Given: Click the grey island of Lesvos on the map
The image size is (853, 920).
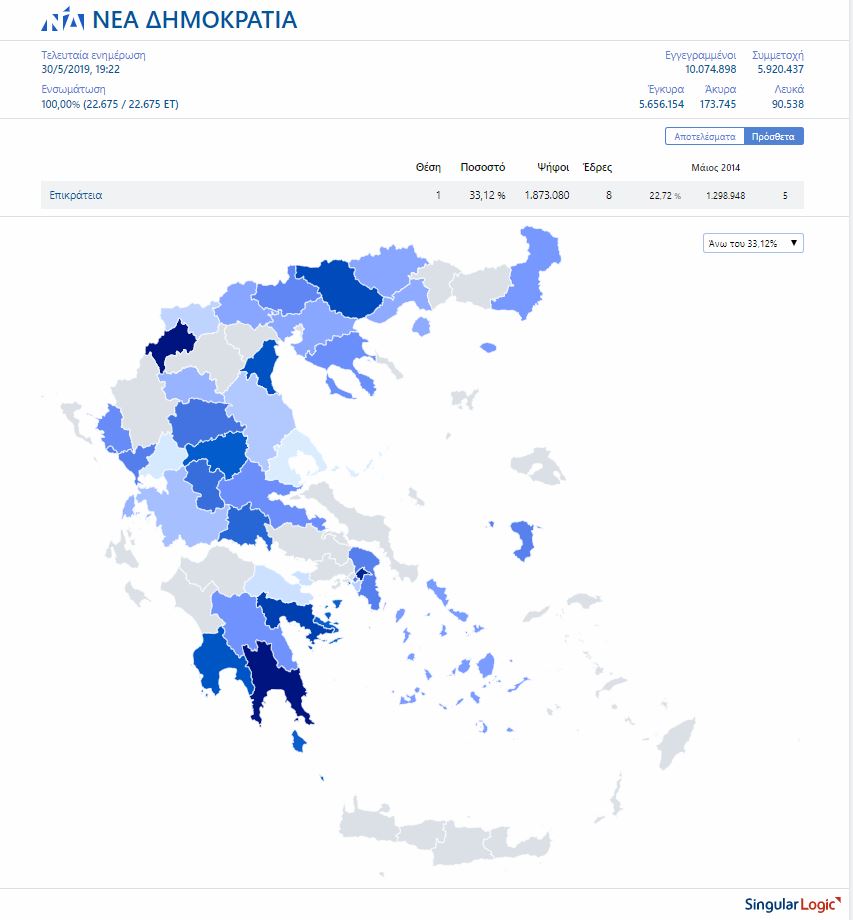Looking at the screenshot, I should (x=539, y=464).
